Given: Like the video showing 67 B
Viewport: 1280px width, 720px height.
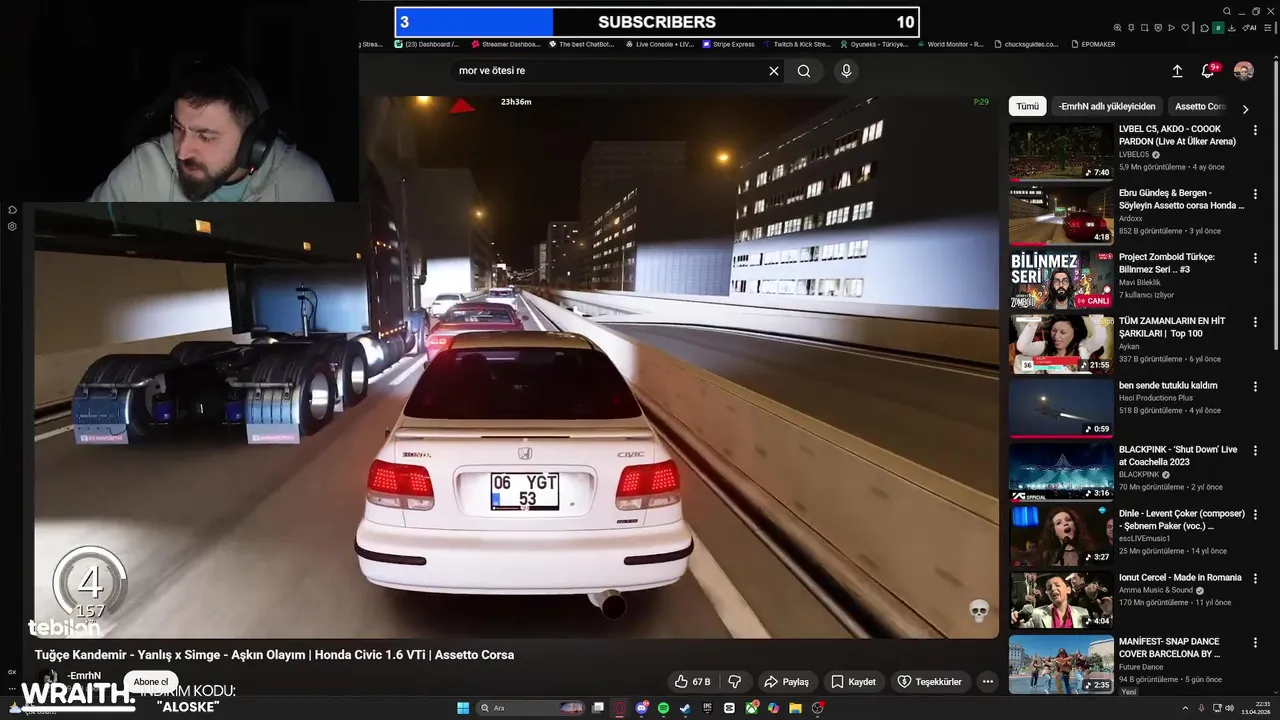Looking at the screenshot, I should click(x=692, y=682).
